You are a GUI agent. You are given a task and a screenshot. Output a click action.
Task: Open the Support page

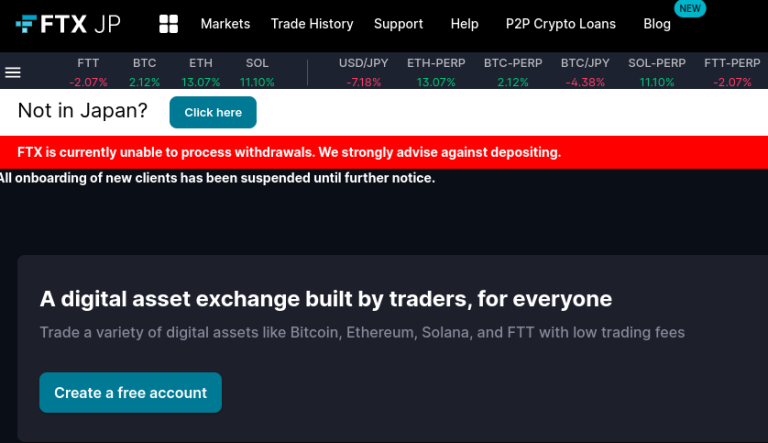(398, 24)
